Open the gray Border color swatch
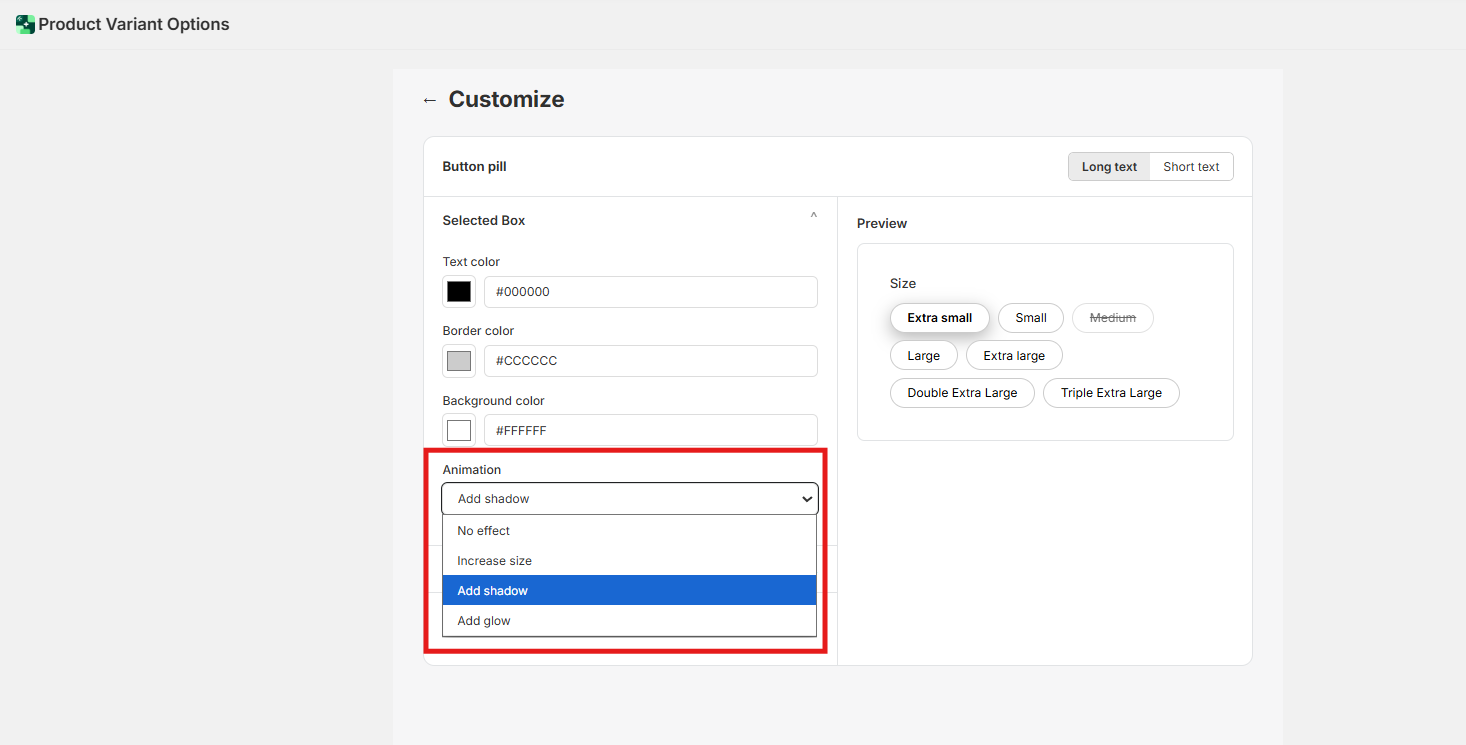Image resolution: width=1466 pixels, height=745 pixels. (x=459, y=361)
